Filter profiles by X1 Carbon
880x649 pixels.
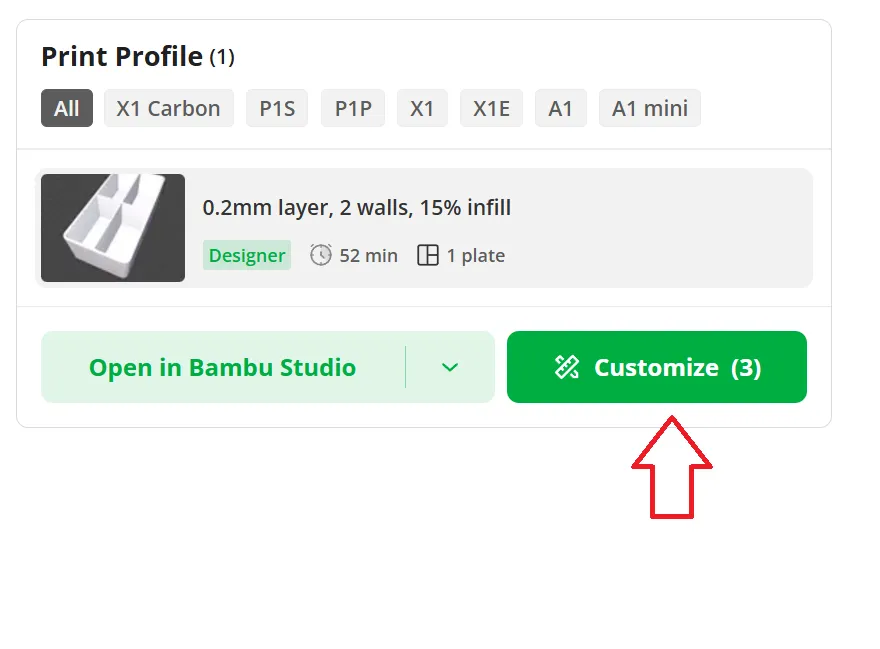168,108
